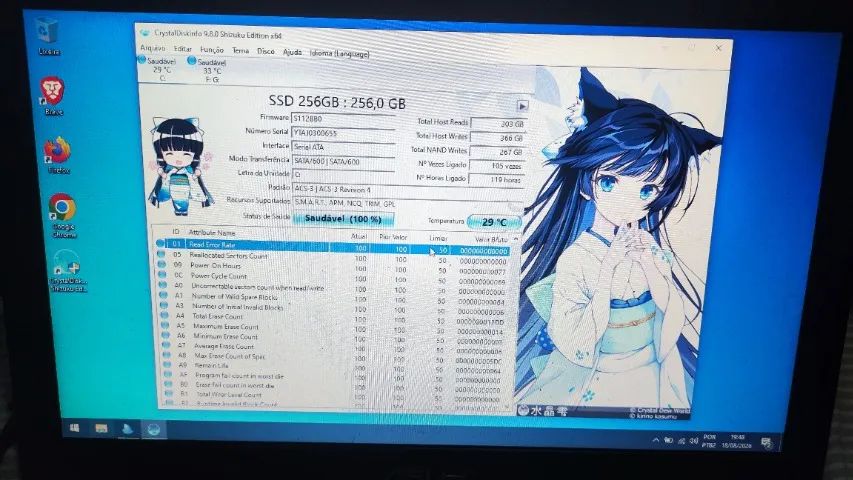Viewport: 853px width, 480px height.
Task: Select the Average Erase Count row
Action: tap(334, 347)
